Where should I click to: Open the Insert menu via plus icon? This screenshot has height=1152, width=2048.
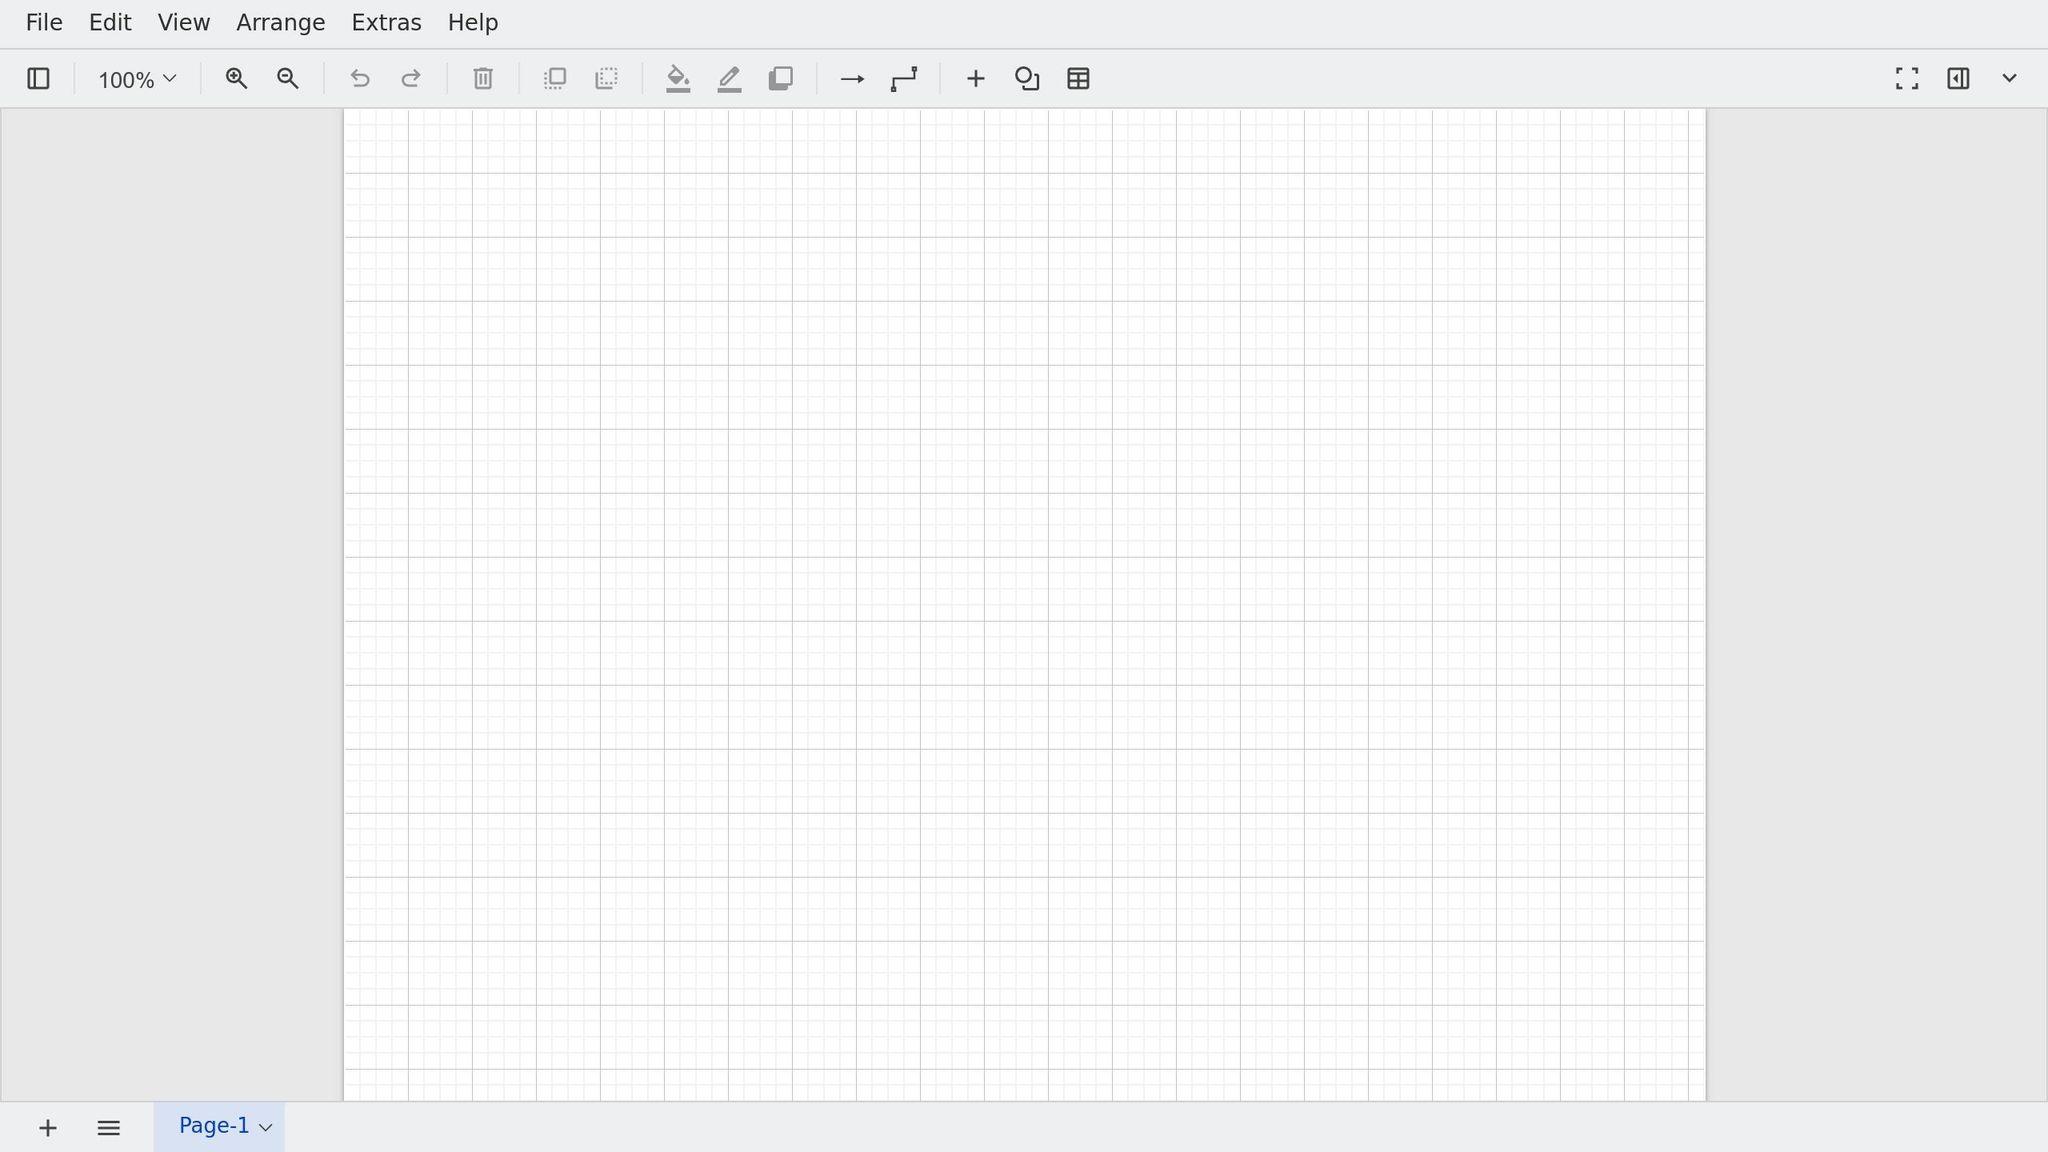pos(974,78)
